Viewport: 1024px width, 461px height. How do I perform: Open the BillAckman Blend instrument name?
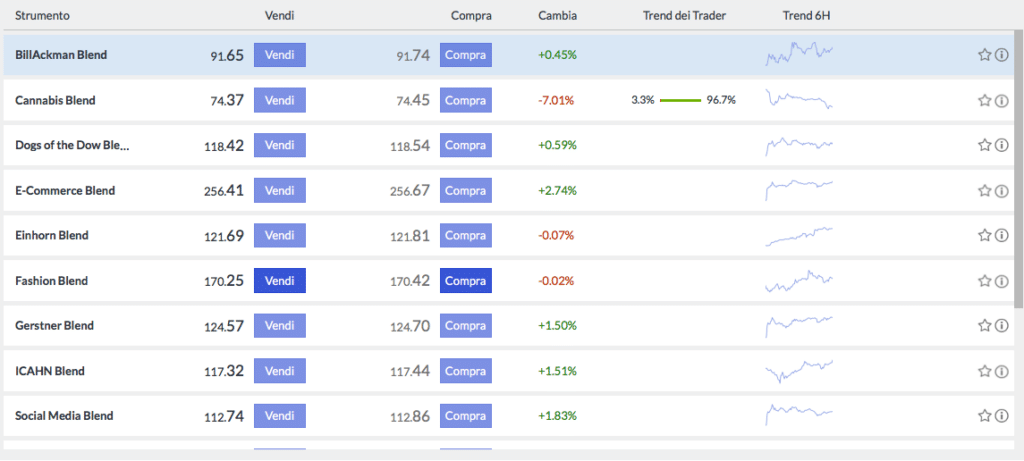click(x=61, y=55)
